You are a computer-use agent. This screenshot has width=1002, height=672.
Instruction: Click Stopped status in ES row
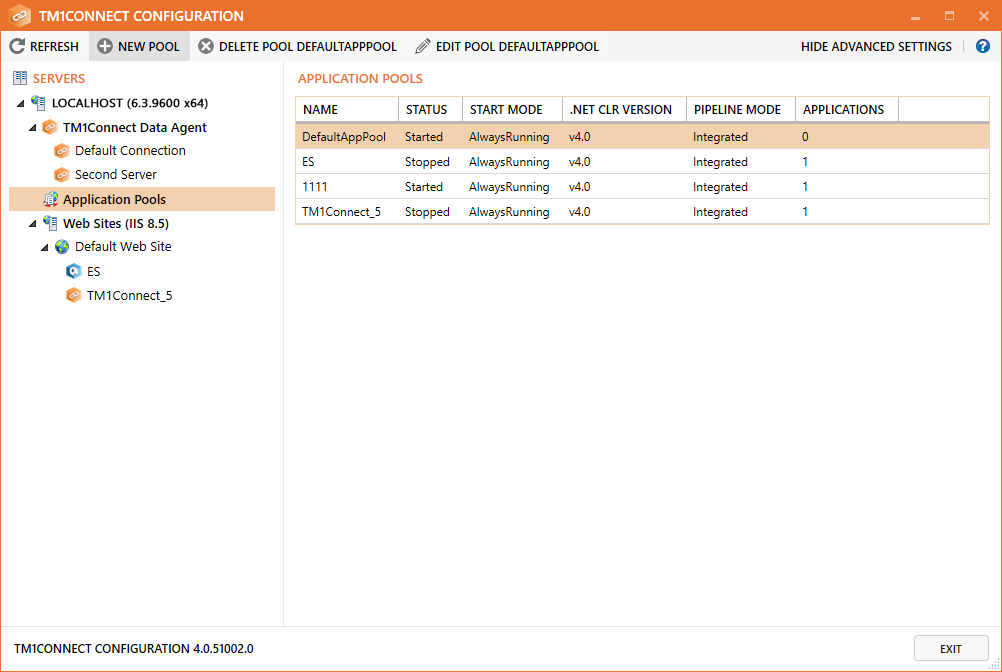pos(427,162)
